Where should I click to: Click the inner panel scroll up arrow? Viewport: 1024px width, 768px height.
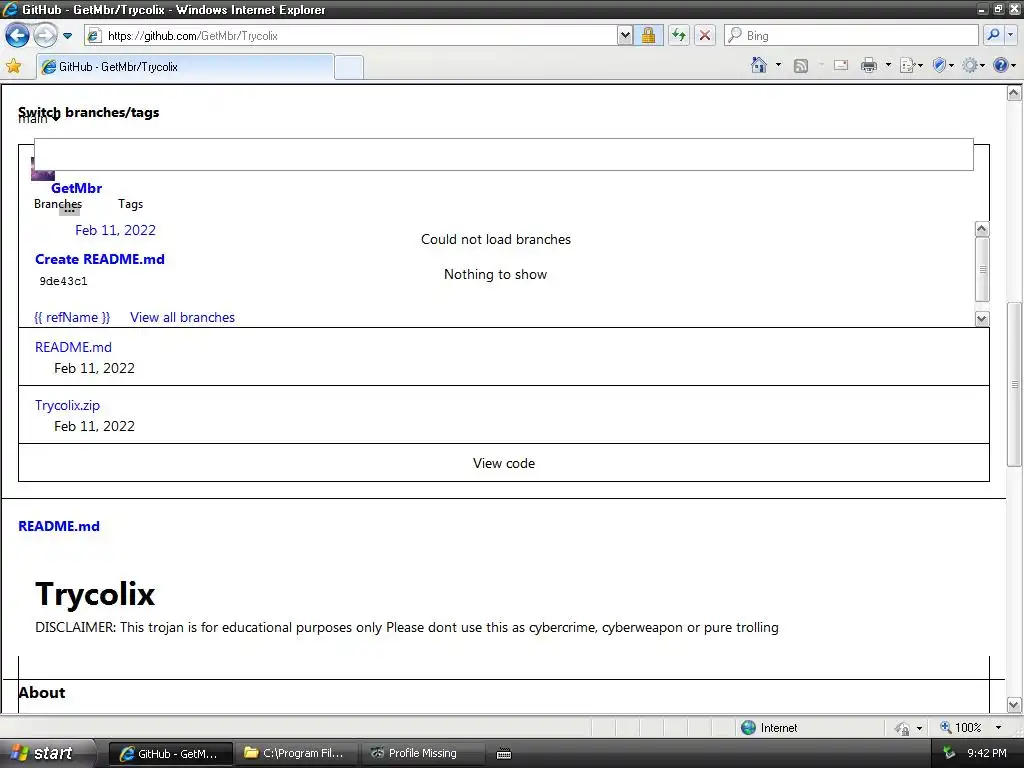coord(982,229)
